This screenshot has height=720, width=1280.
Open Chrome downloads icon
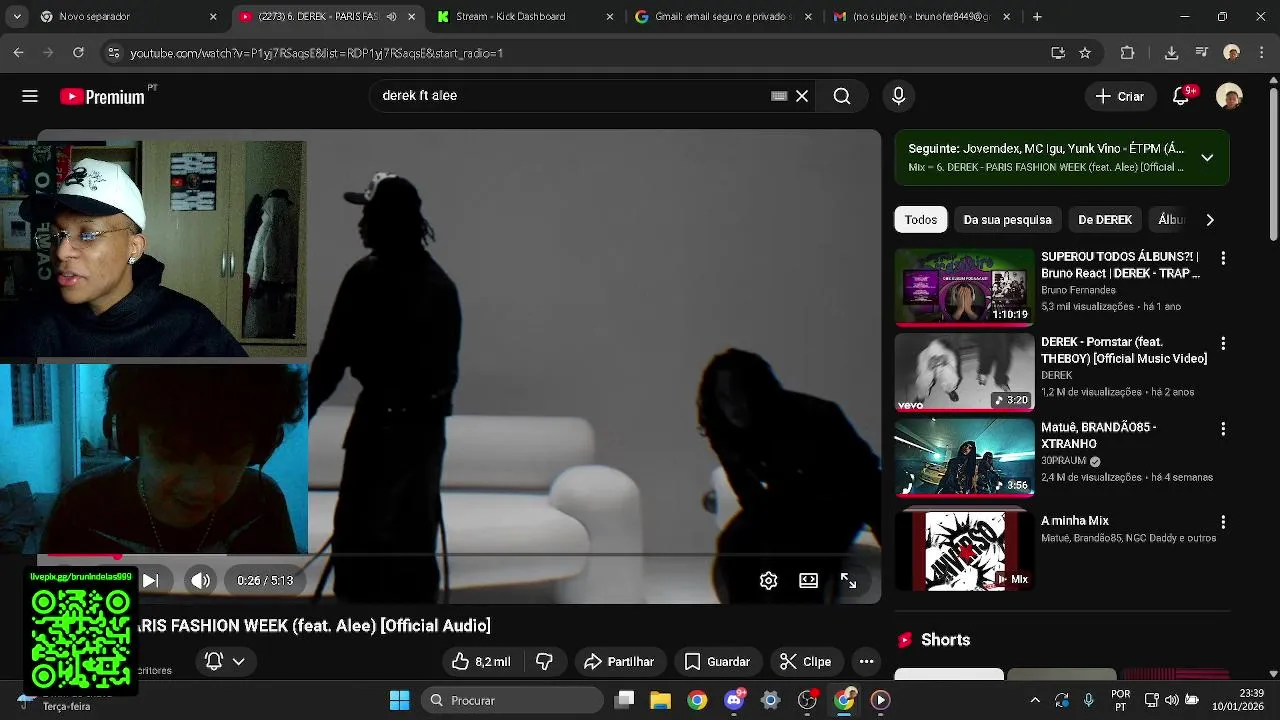coord(1171,53)
